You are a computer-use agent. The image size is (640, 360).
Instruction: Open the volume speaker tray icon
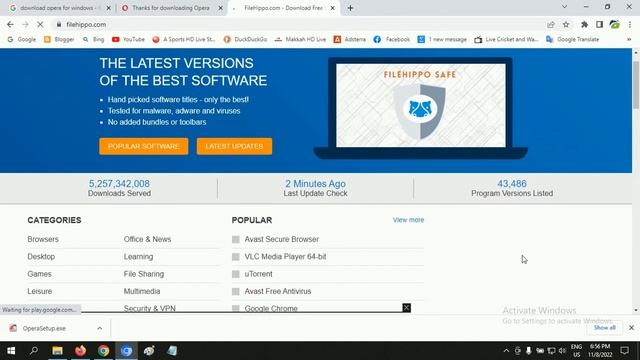[x=562, y=351]
